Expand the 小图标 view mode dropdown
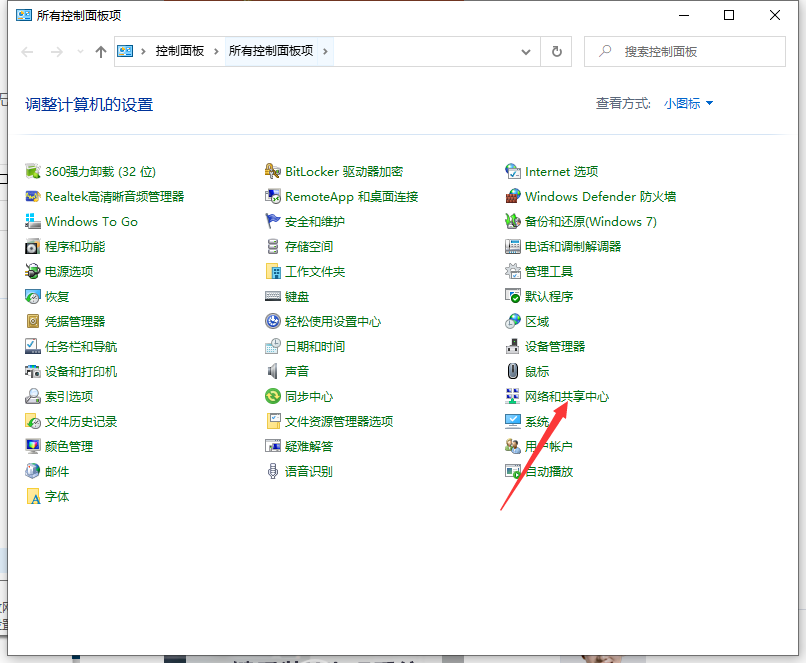 689,103
